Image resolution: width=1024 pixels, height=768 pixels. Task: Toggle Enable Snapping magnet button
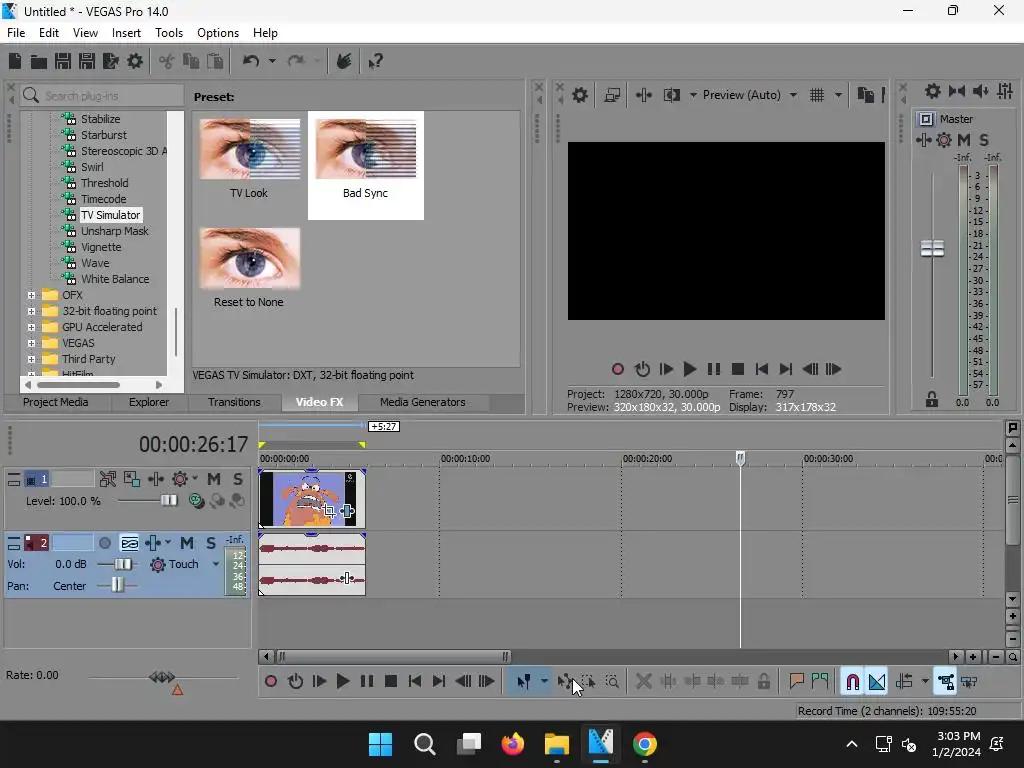tap(852, 682)
